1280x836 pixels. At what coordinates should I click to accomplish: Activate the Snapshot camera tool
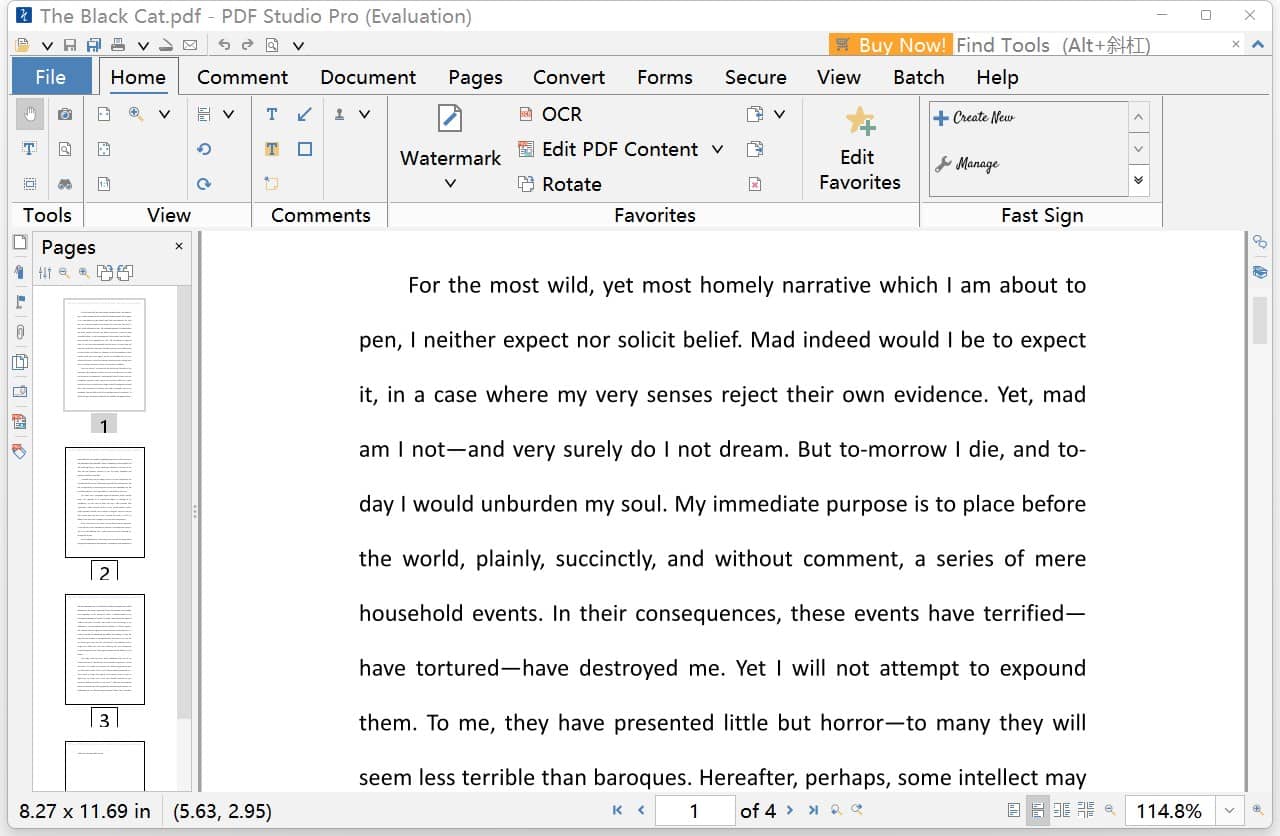pyautogui.click(x=65, y=114)
